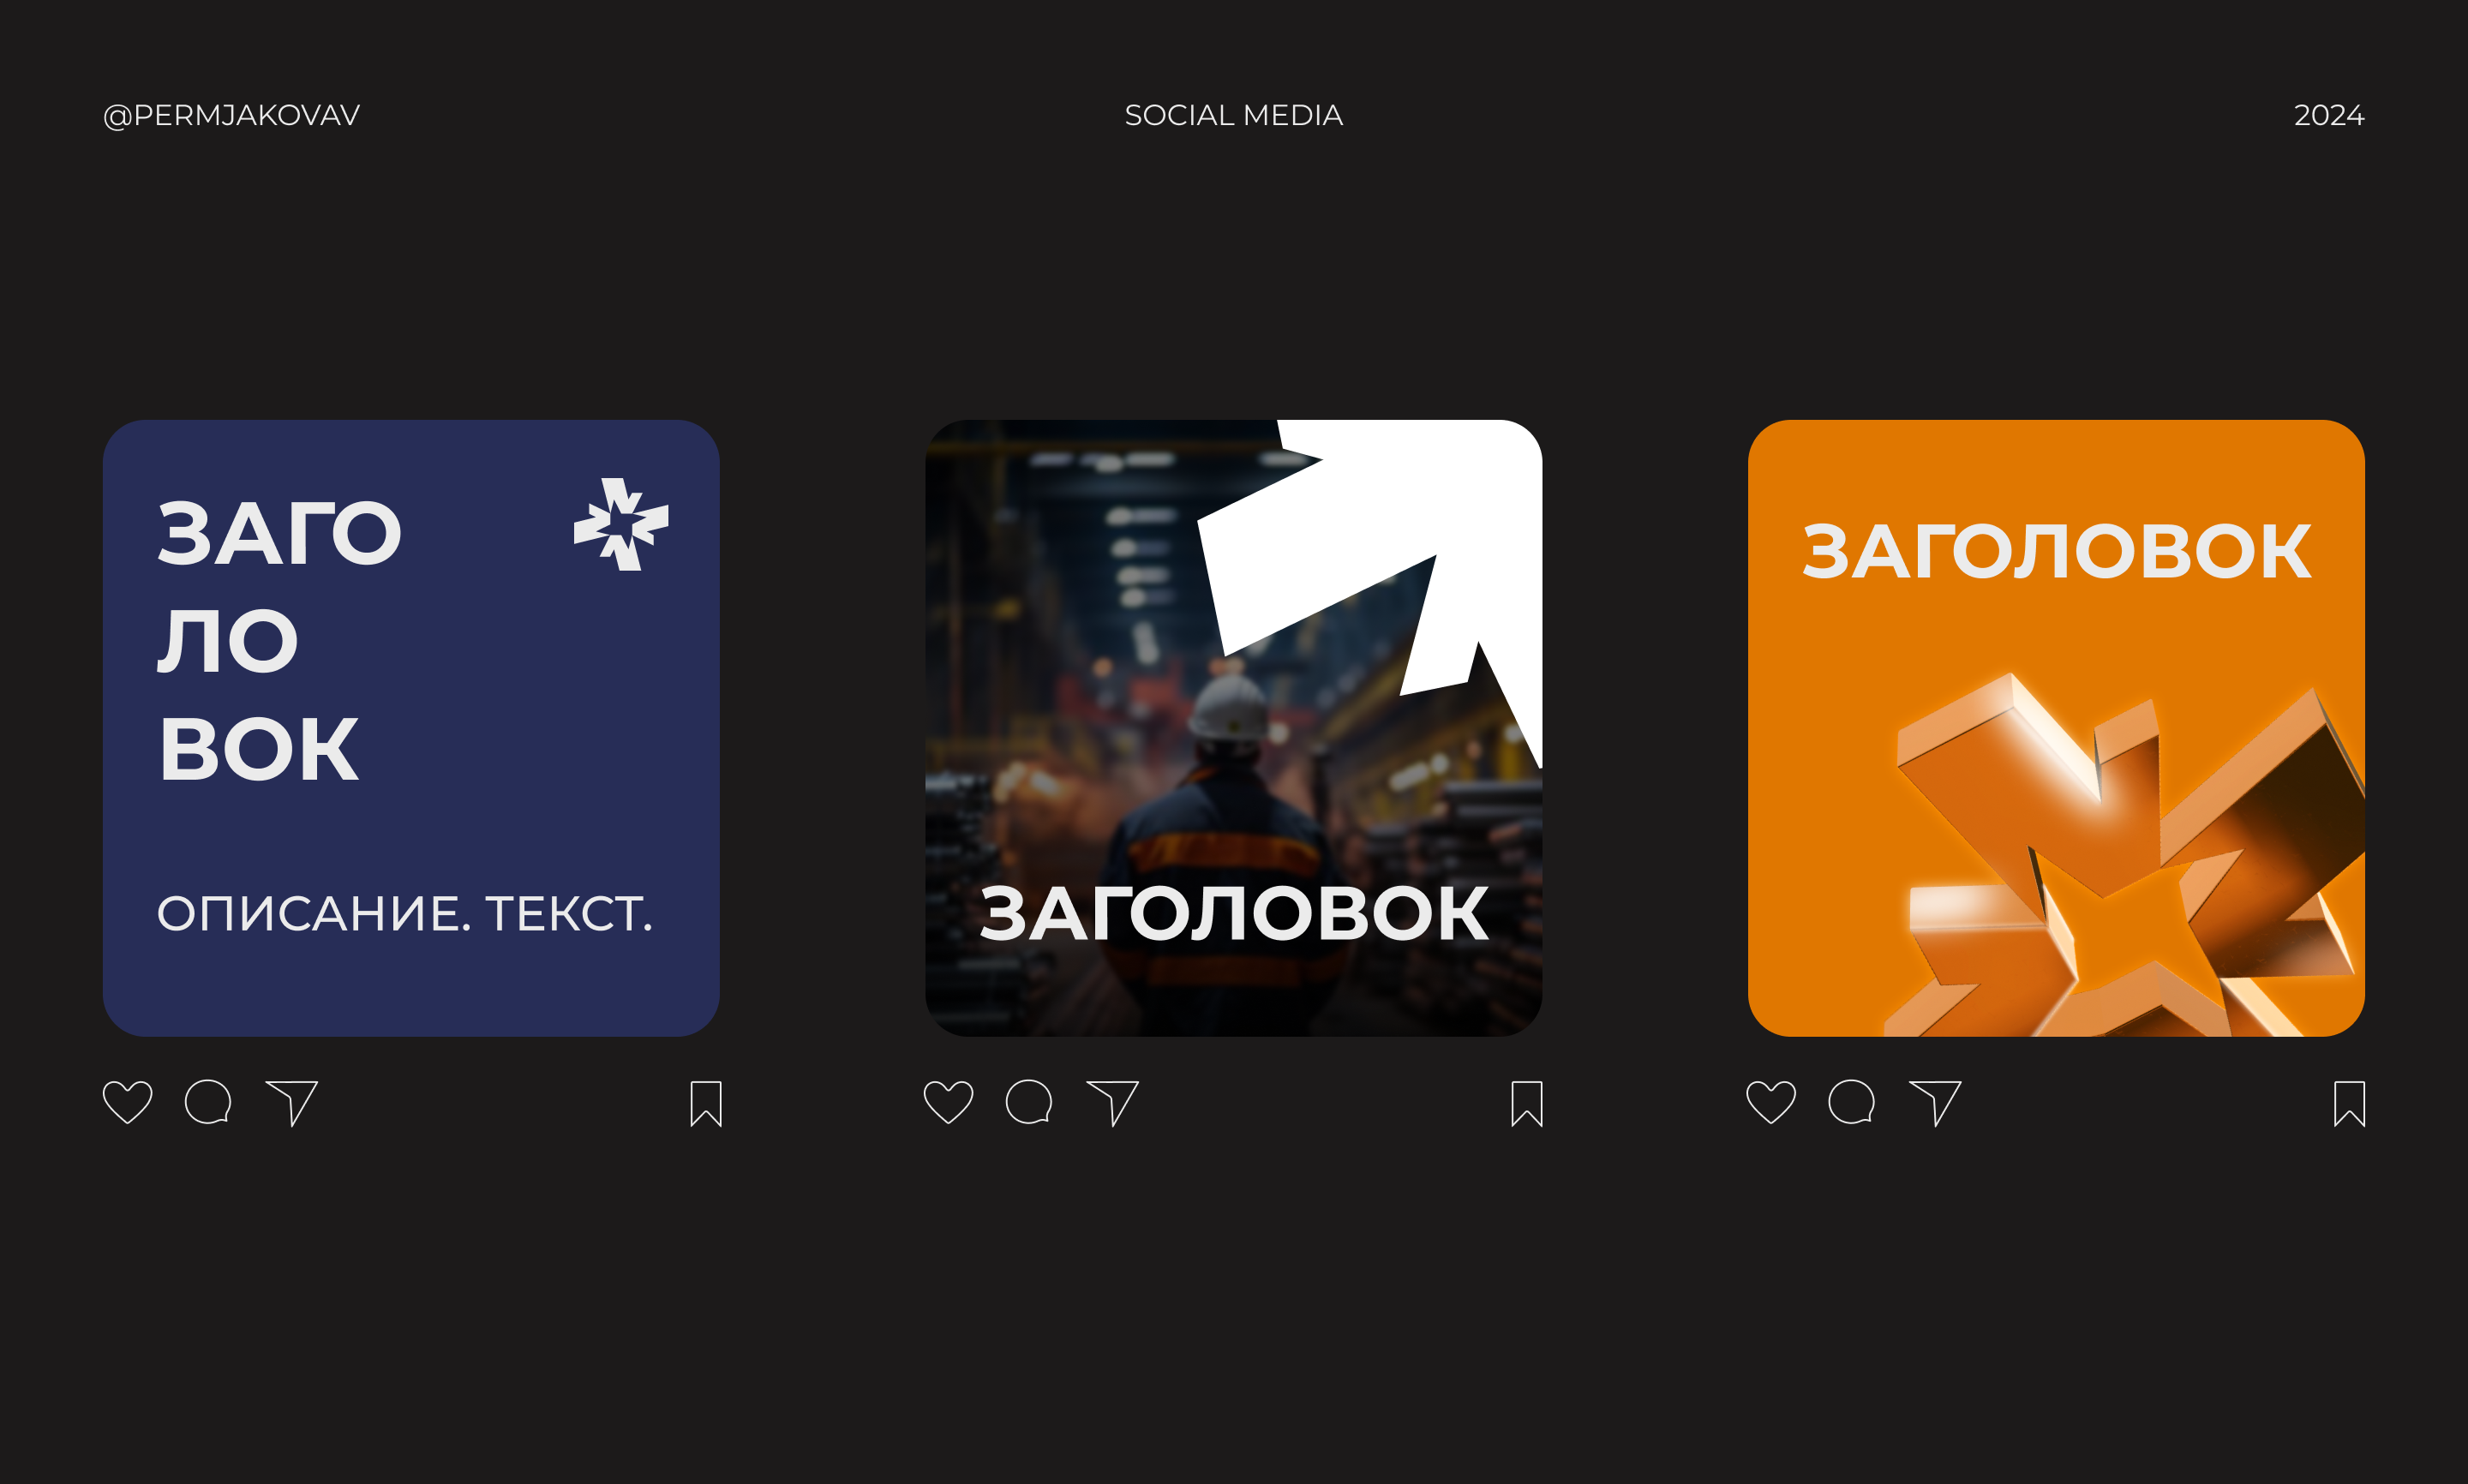
Task: Bookmark the navy blue post
Action: pos(706,1104)
